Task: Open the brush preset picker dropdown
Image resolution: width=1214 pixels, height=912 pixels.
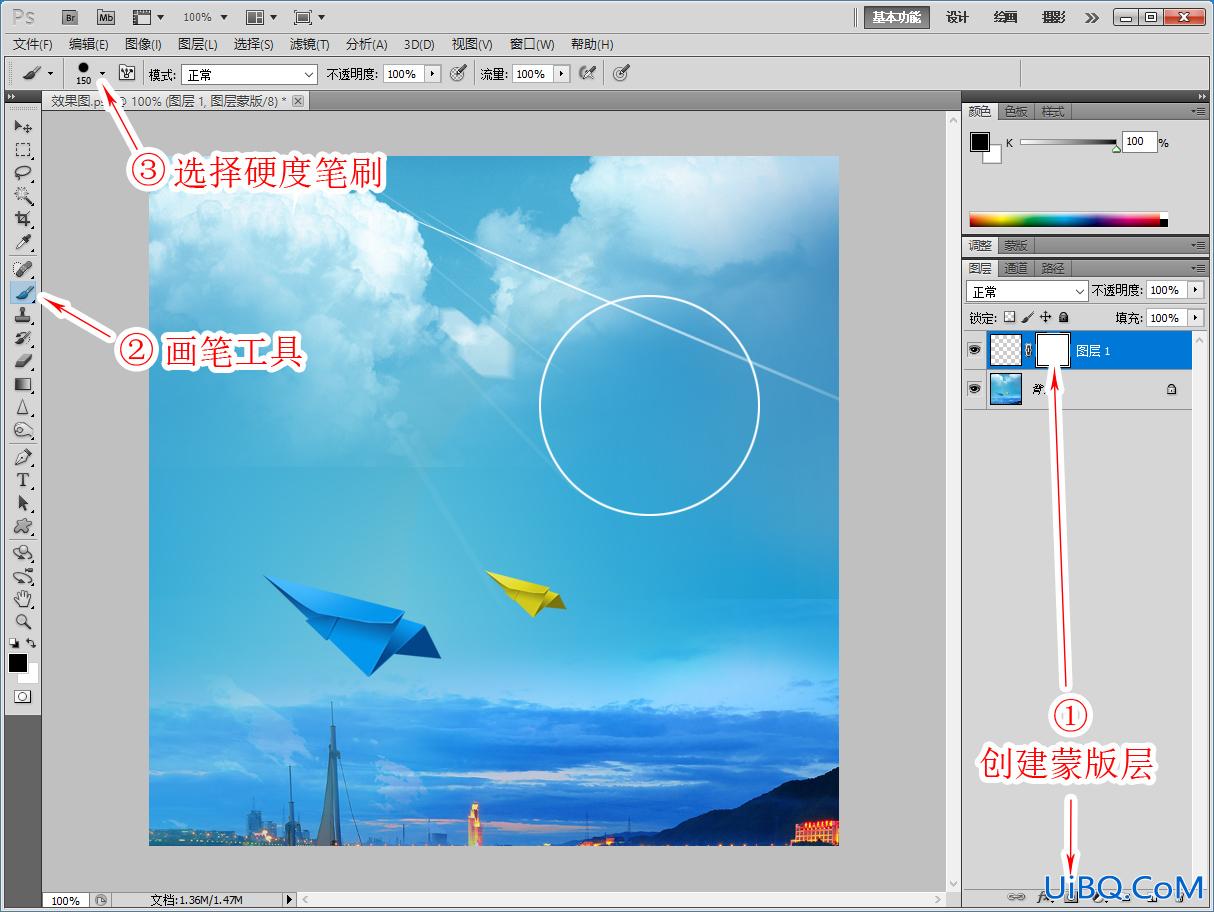Action: 102,73
